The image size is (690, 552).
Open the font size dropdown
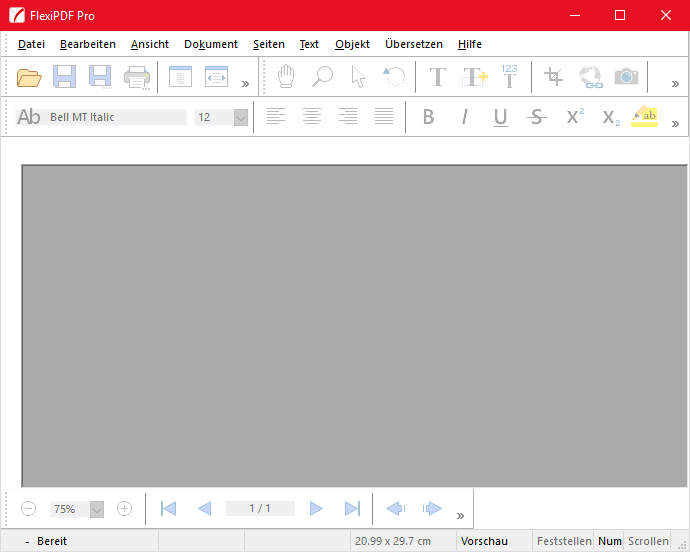(x=240, y=117)
